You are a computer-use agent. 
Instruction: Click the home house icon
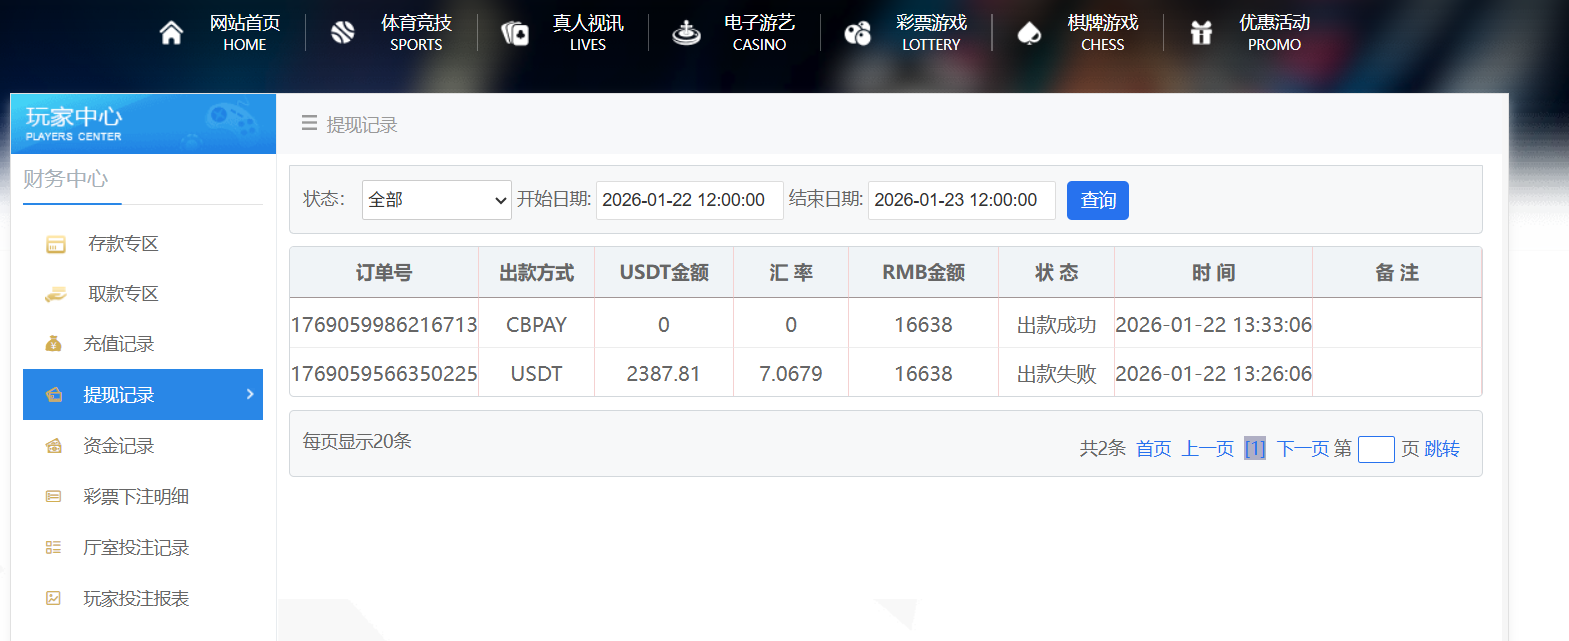(172, 33)
